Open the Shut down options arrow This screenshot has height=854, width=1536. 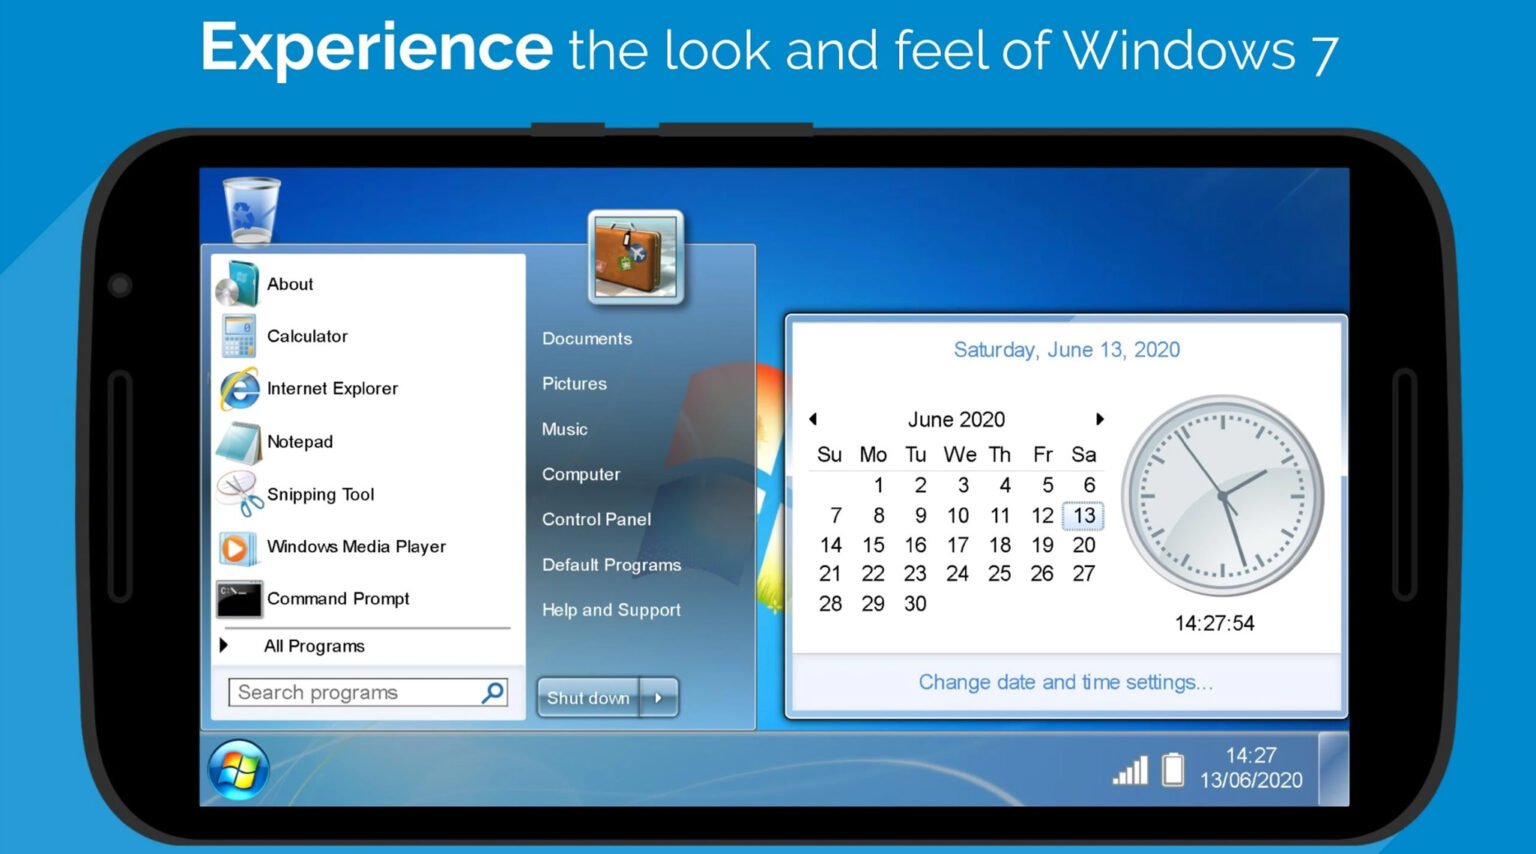659,698
